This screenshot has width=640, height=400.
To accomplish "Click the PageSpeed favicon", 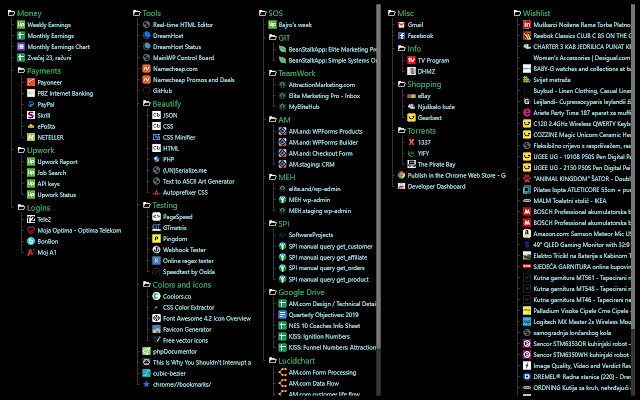I will (156, 217).
